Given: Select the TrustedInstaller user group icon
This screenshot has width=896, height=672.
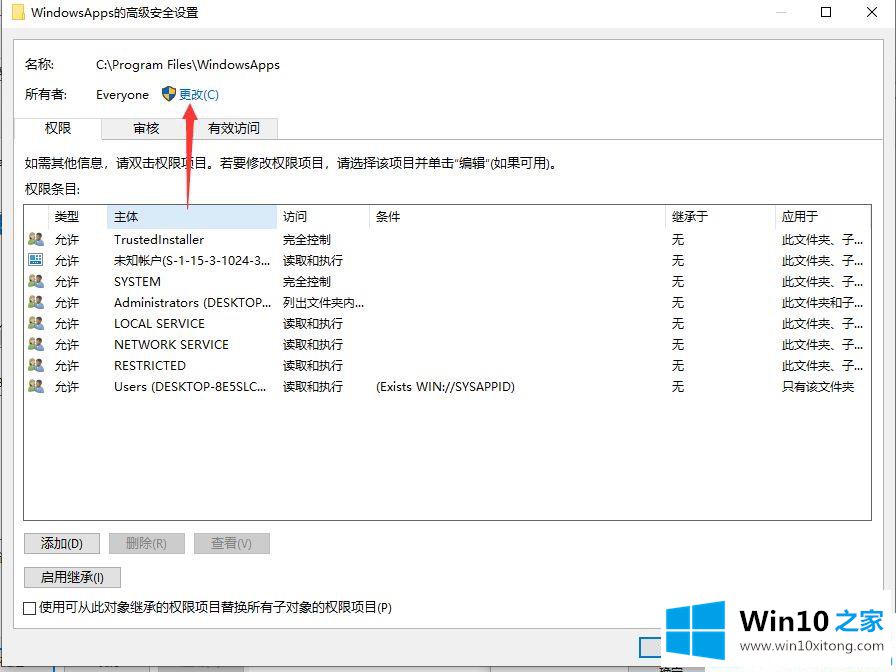Looking at the screenshot, I should pos(36,239).
